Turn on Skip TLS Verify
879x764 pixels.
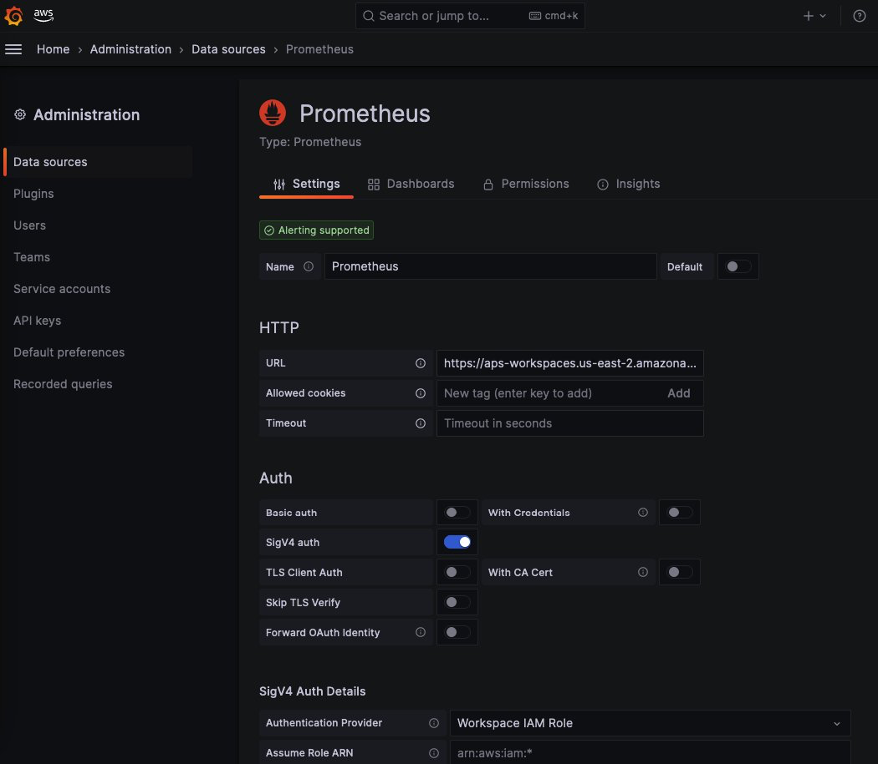point(457,602)
